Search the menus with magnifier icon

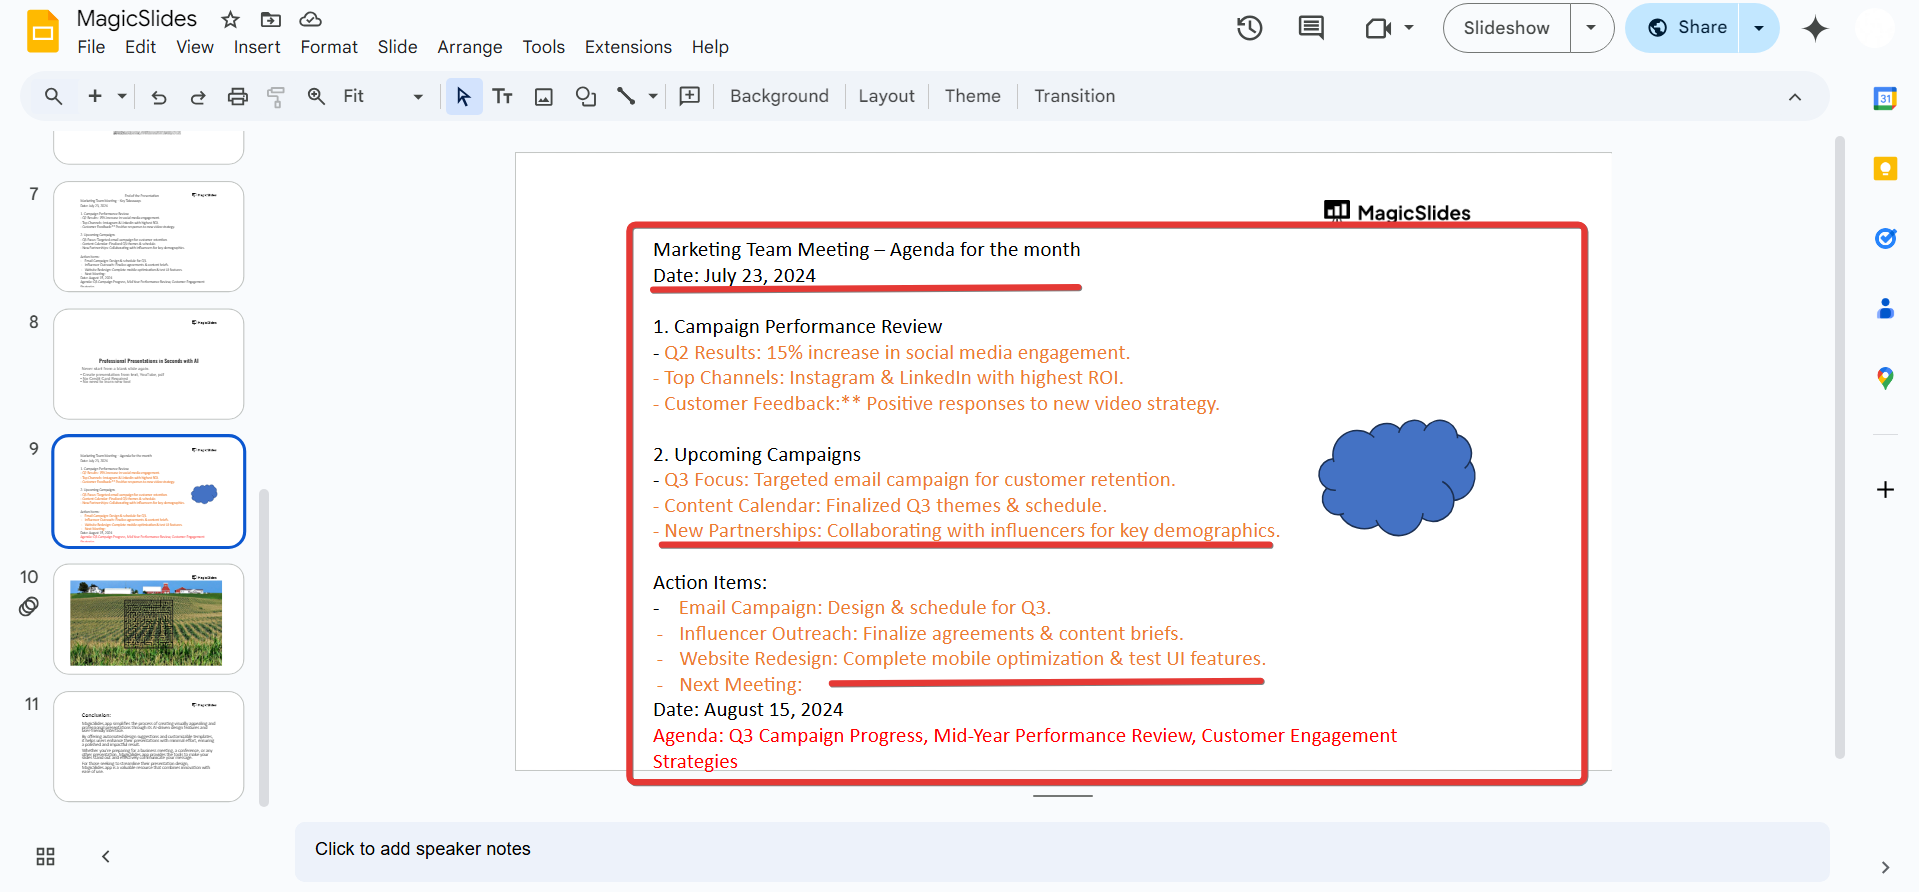[x=54, y=96]
